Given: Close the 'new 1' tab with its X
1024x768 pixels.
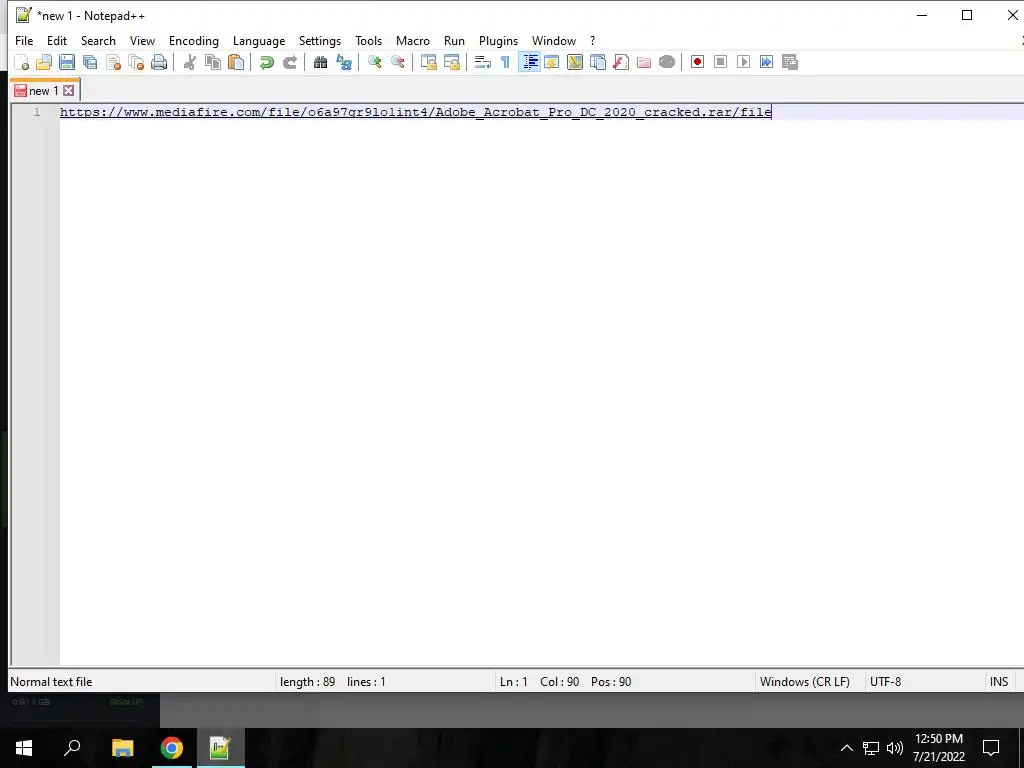Looking at the screenshot, I should (x=69, y=91).
